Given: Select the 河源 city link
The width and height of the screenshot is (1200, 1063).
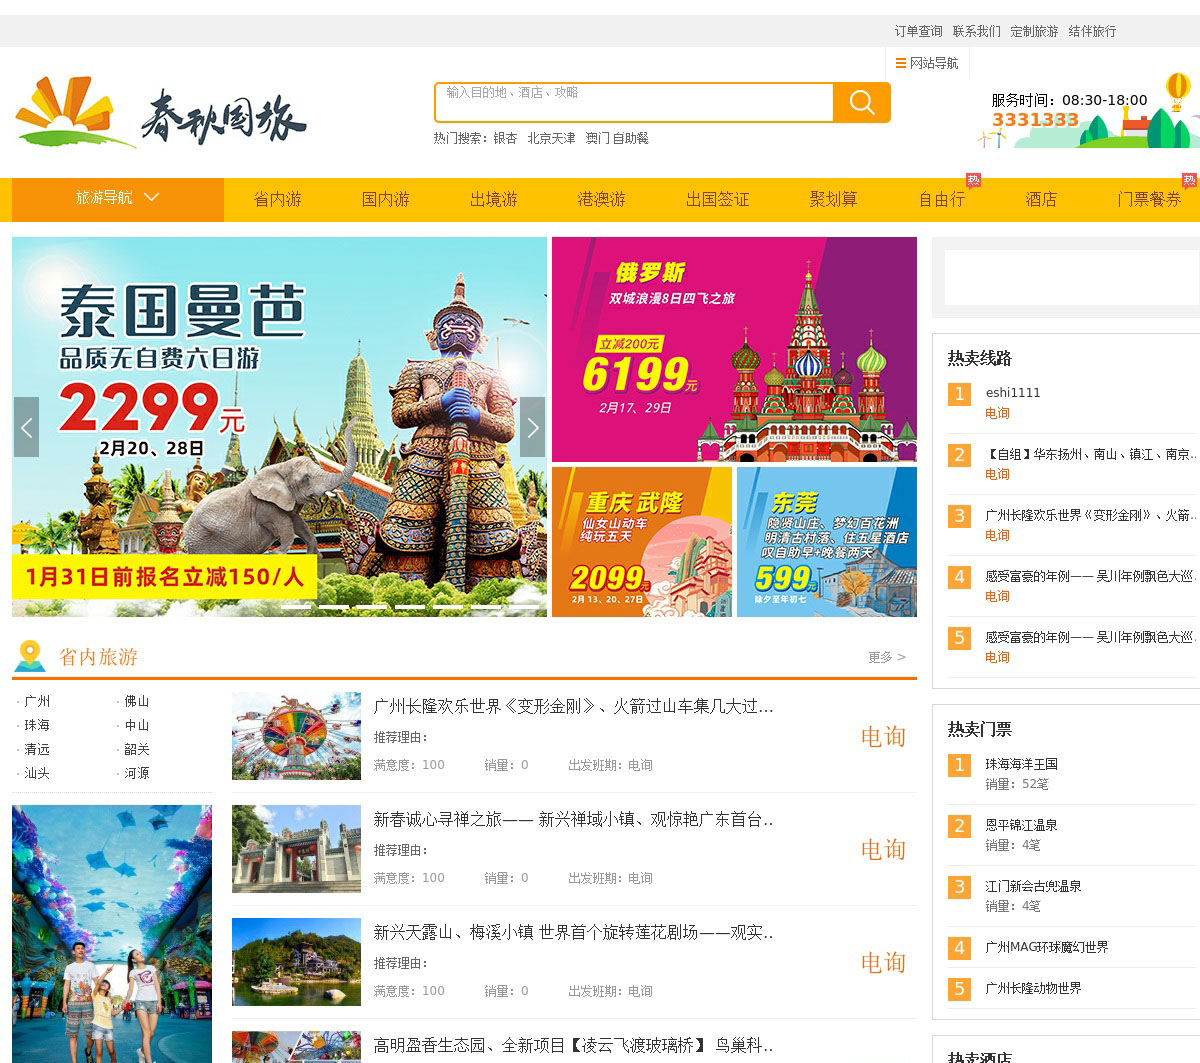Looking at the screenshot, I should click(x=137, y=773).
